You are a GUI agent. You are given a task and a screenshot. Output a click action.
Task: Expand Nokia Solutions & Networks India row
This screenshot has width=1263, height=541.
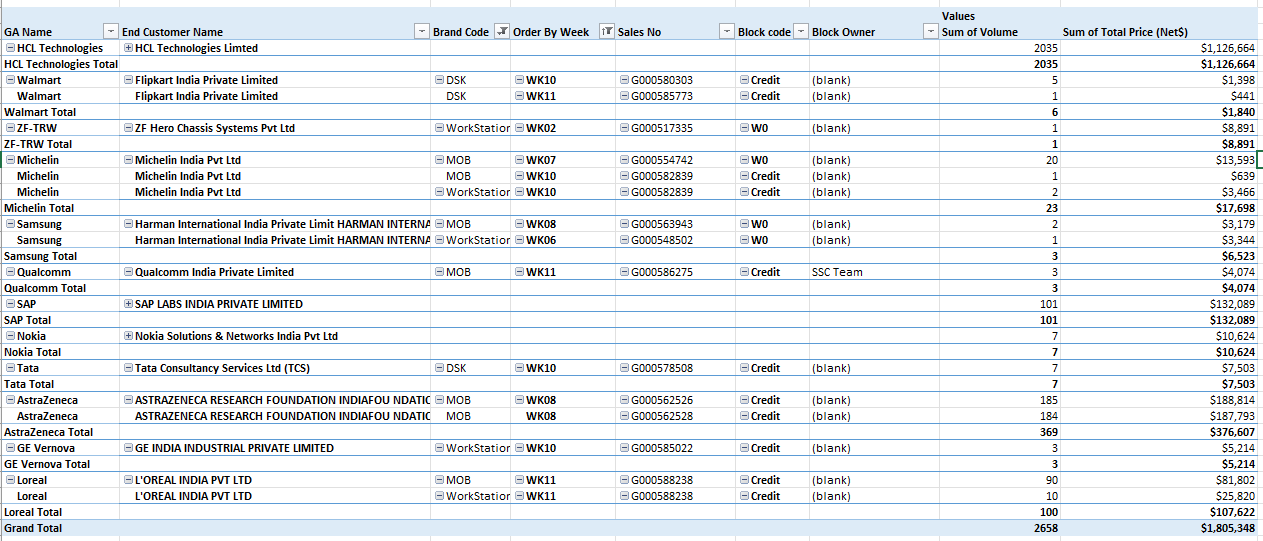(x=128, y=336)
